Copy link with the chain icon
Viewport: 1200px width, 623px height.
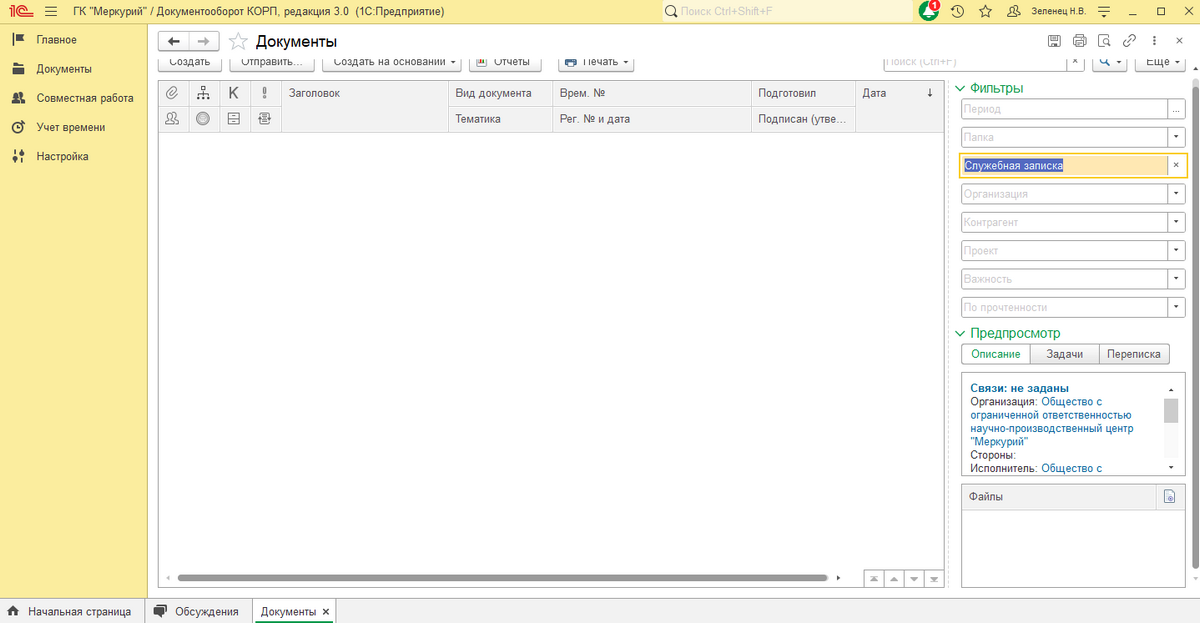1129,41
